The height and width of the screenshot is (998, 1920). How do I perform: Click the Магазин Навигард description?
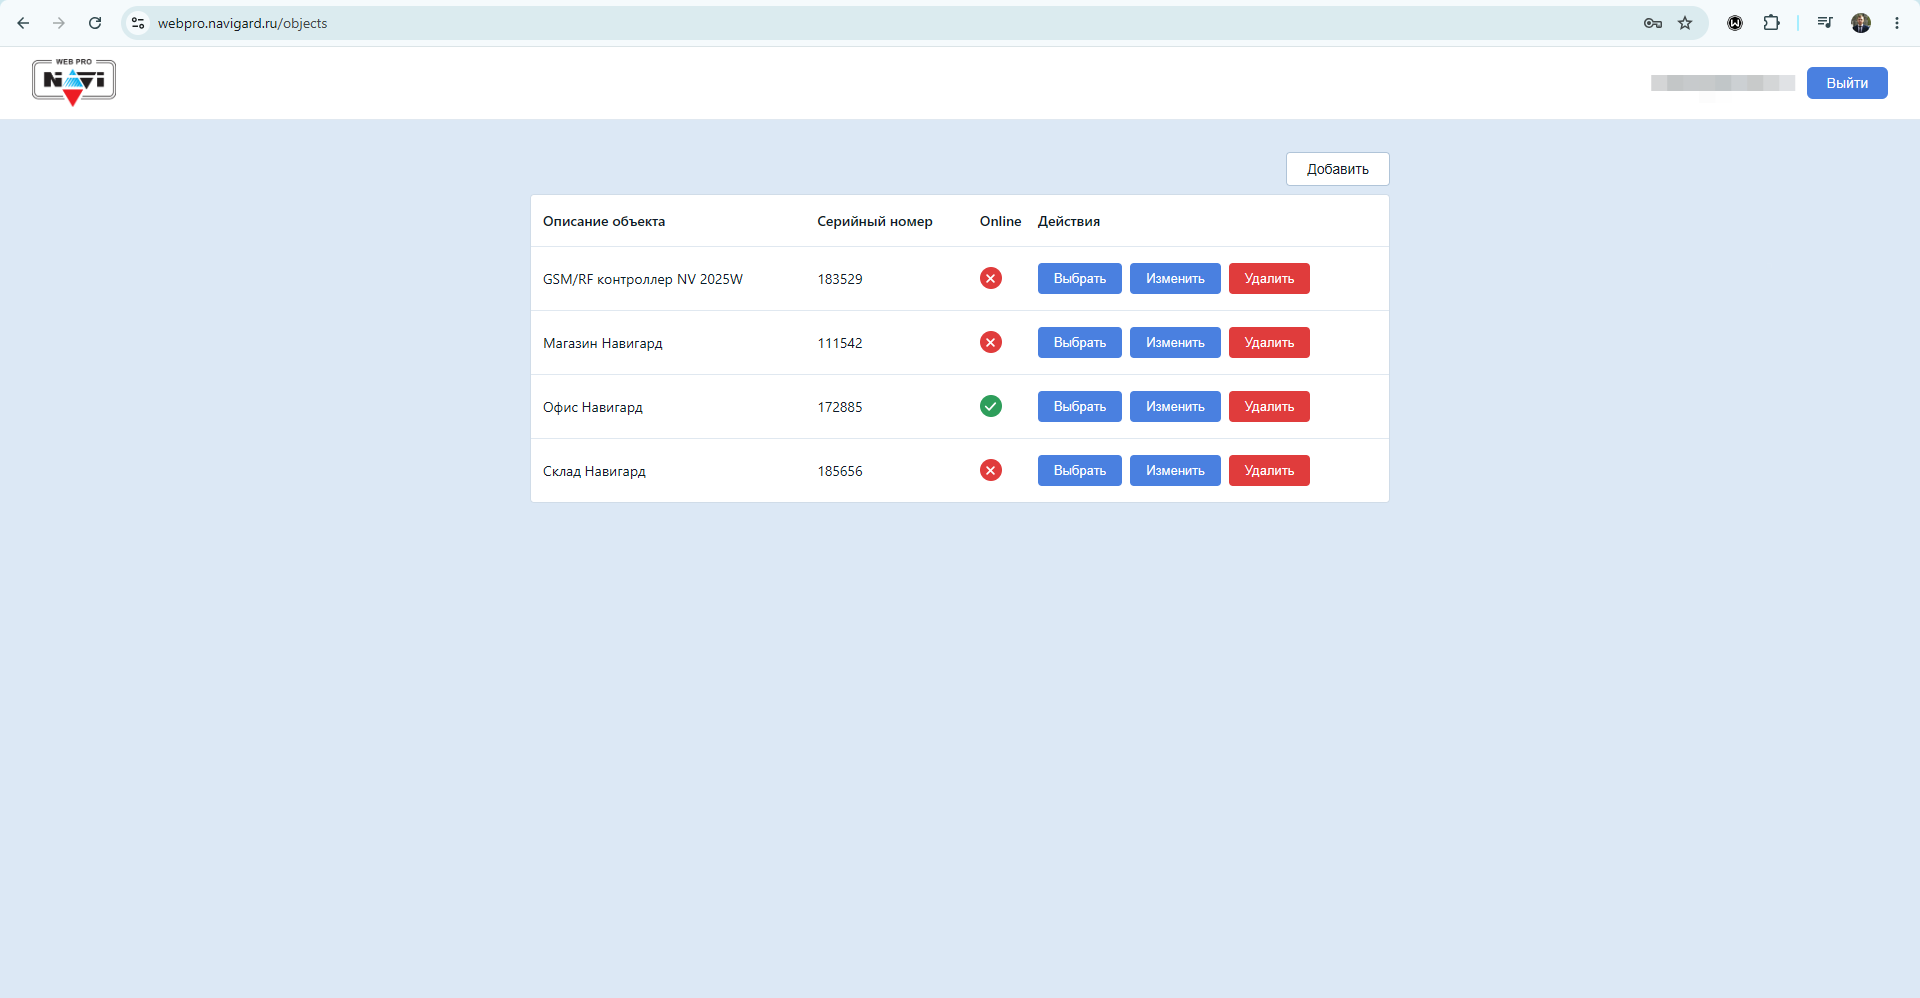tap(603, 343)
